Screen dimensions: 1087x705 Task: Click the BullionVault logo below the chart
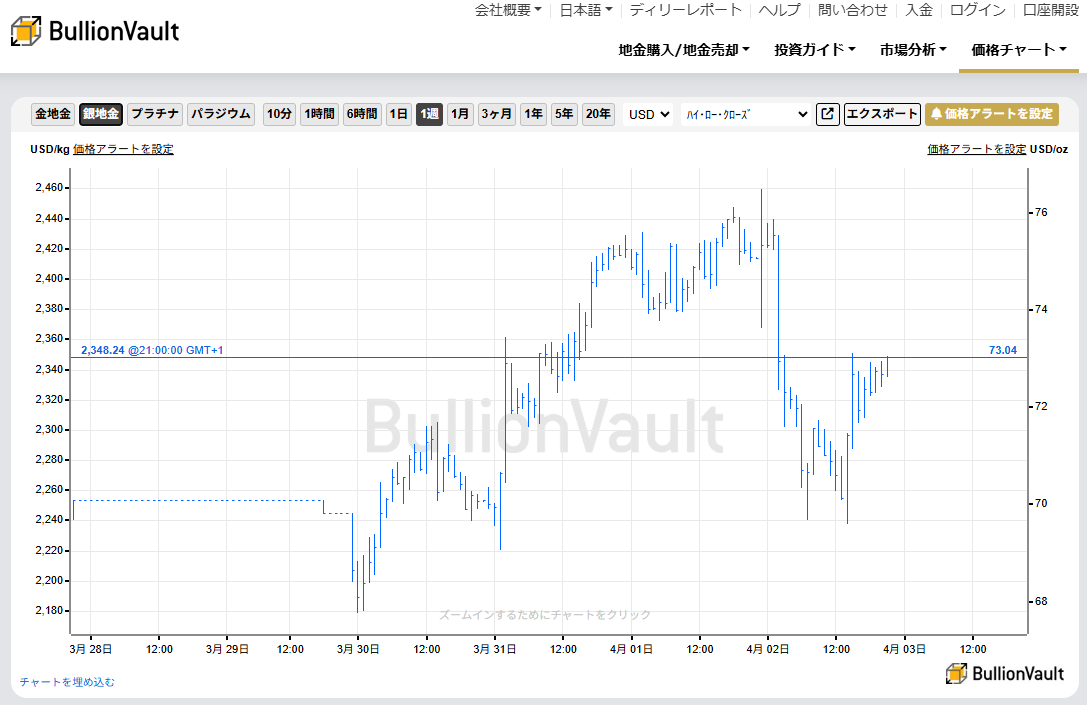[1005, 674]
